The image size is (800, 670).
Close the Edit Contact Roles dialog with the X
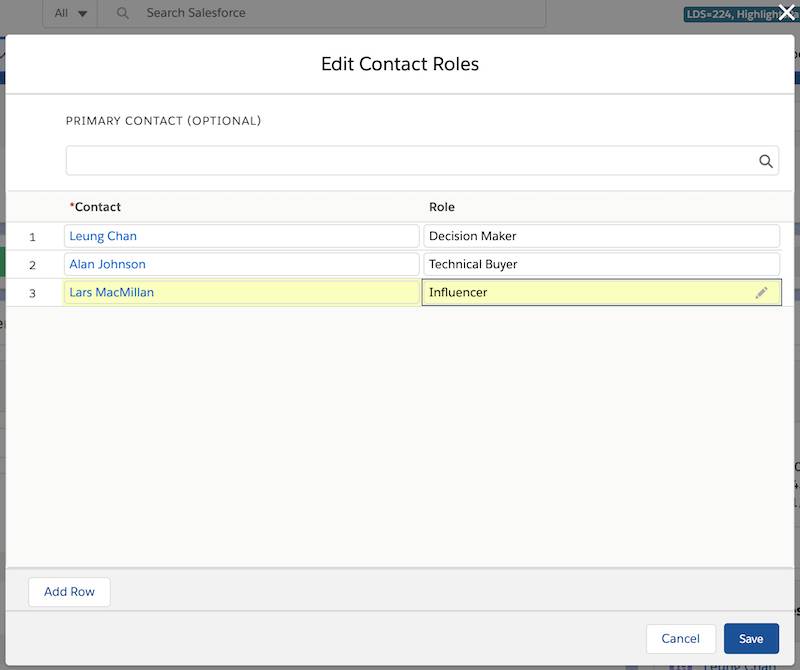(787, 13)
